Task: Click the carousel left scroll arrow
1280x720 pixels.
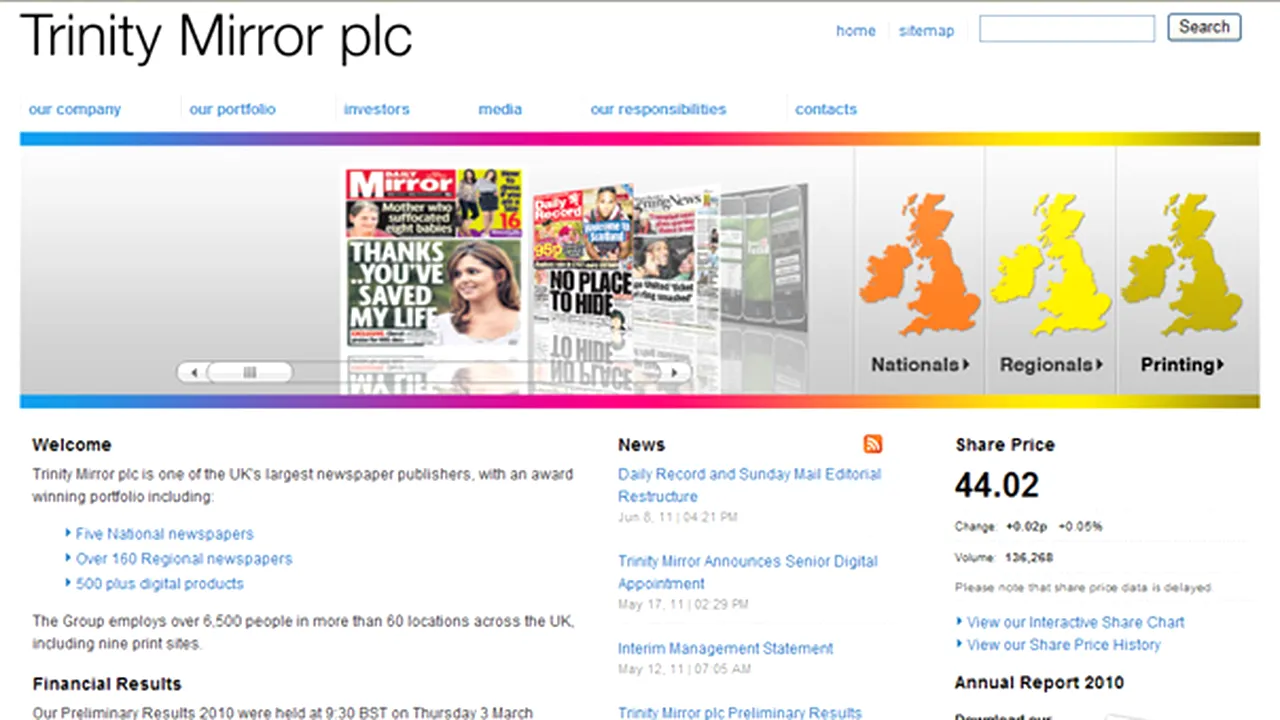Action: [194, 372]
